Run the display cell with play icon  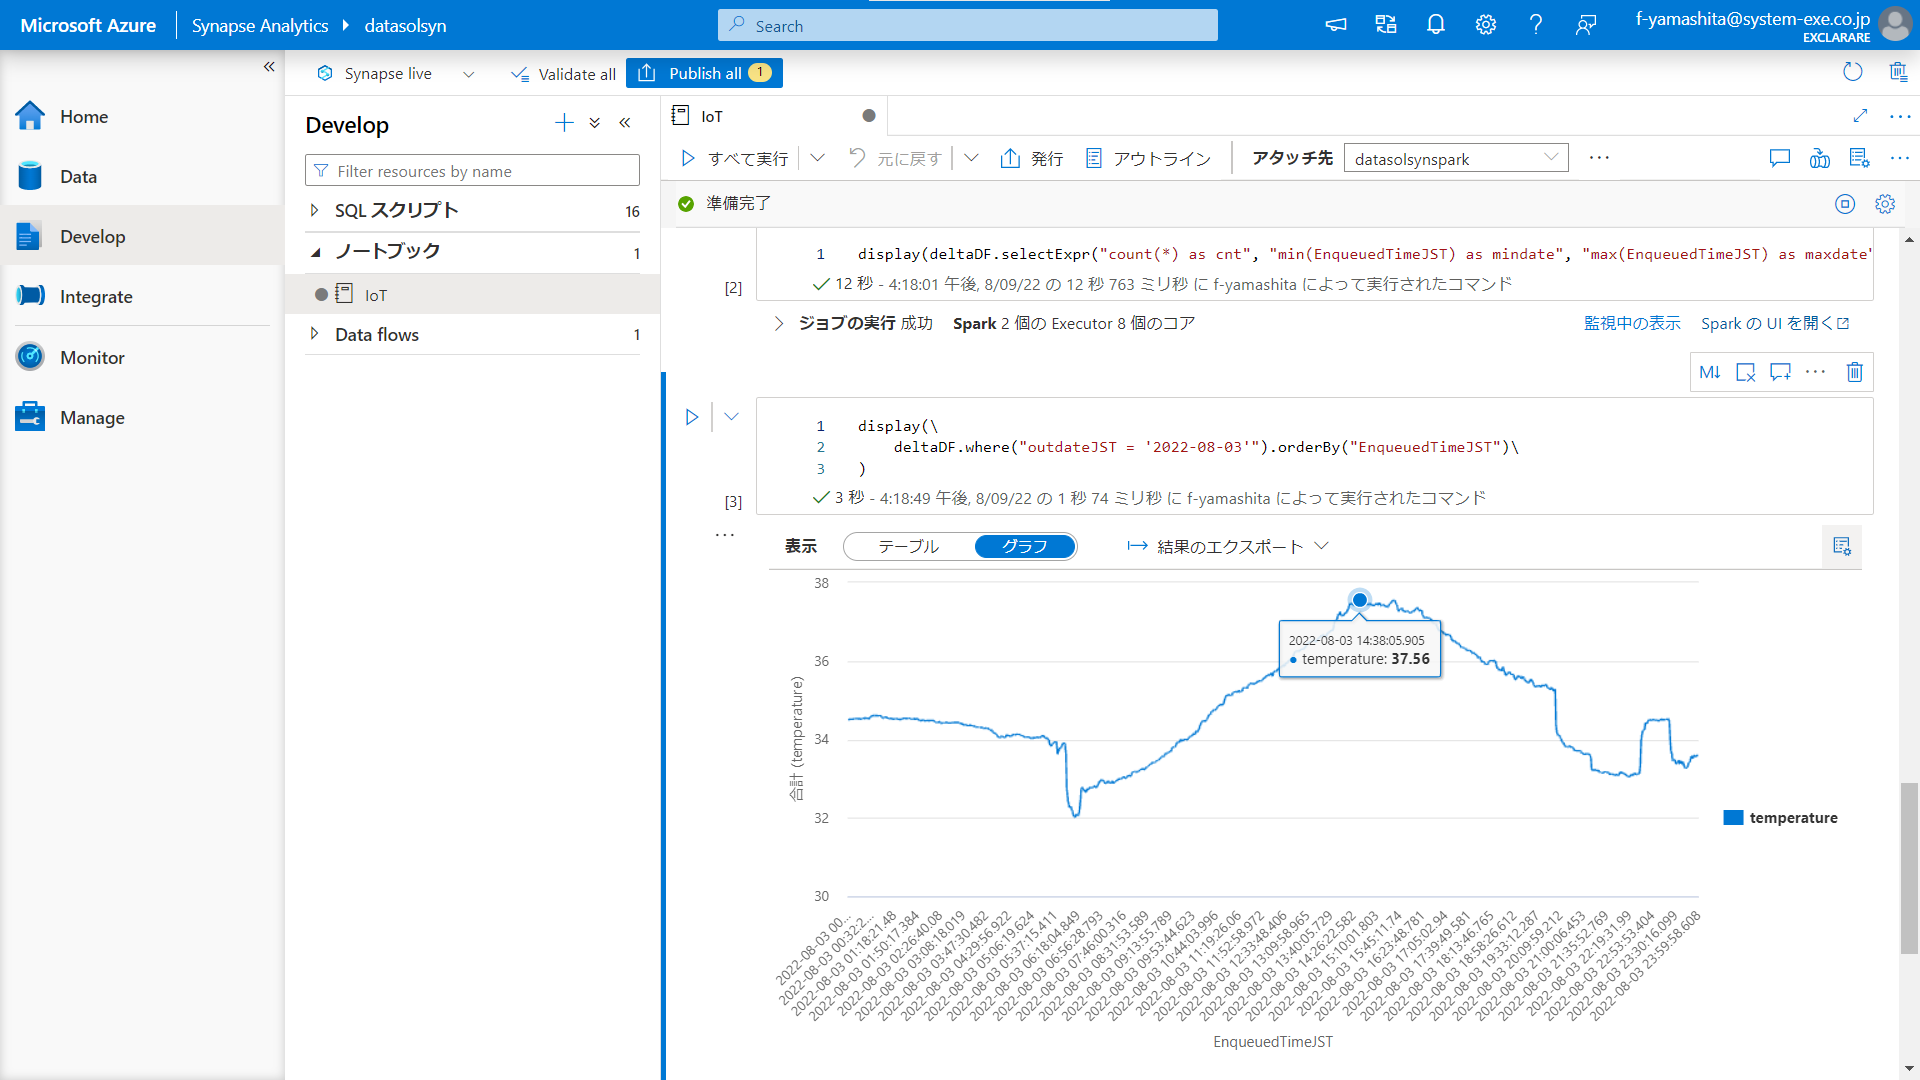point(691,417)
